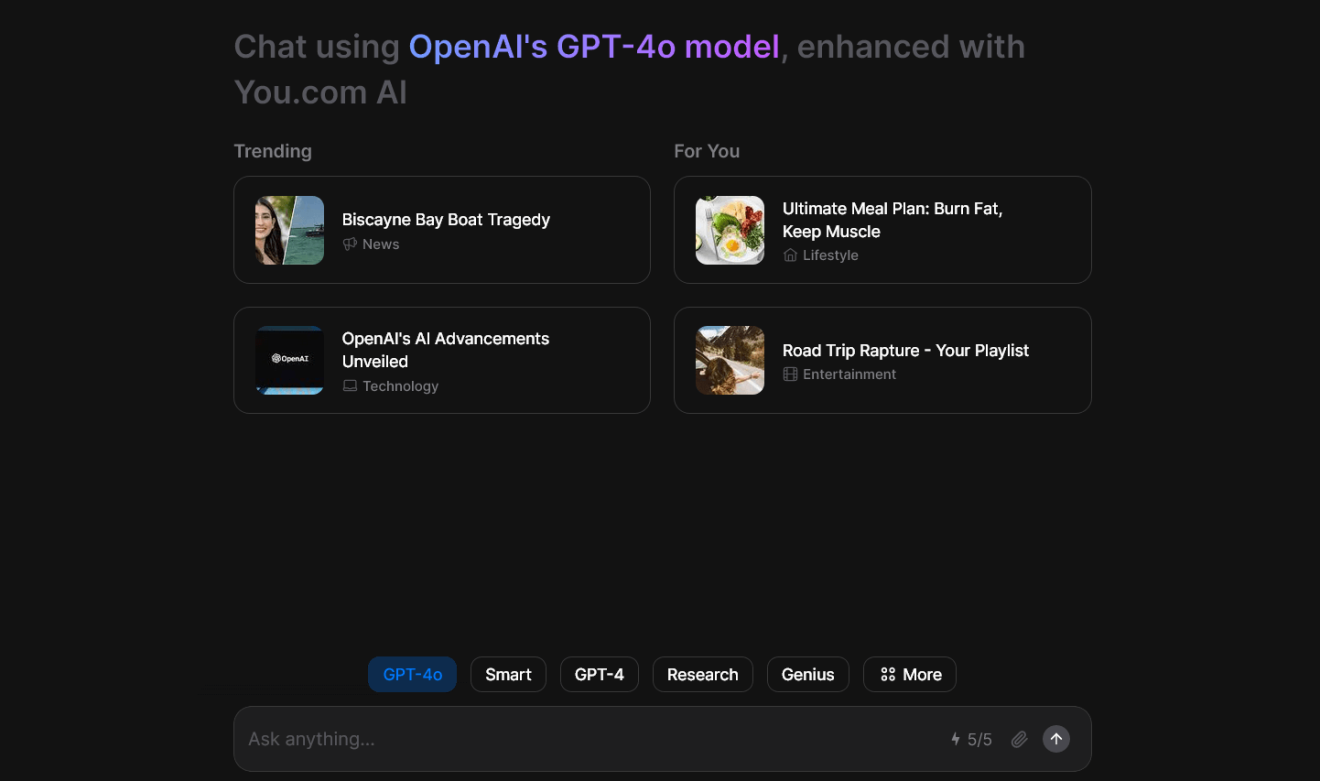Click the grid icon on the More button

click(888, 674)
